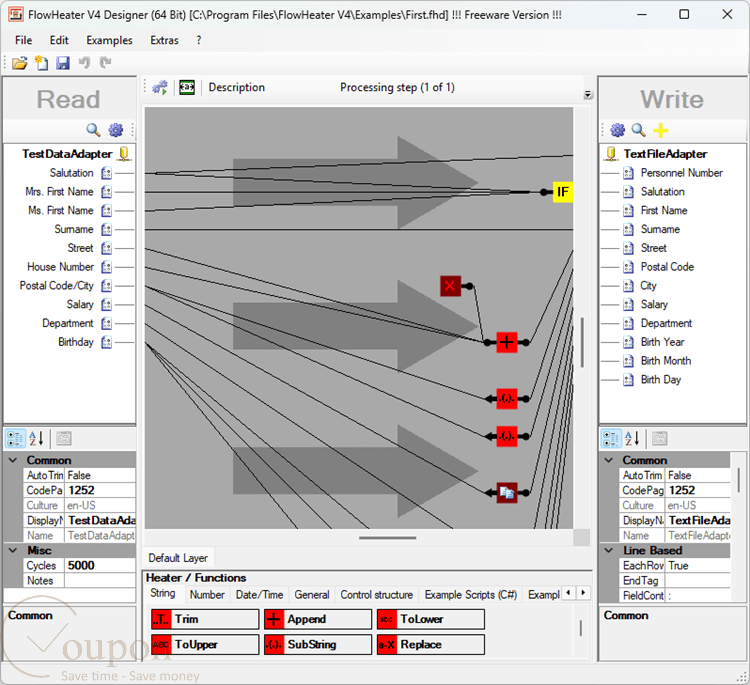Open file using the folder toolbar icon
Image resolution: width=750 pixels, height=685 pixels.
click(20, 63)
